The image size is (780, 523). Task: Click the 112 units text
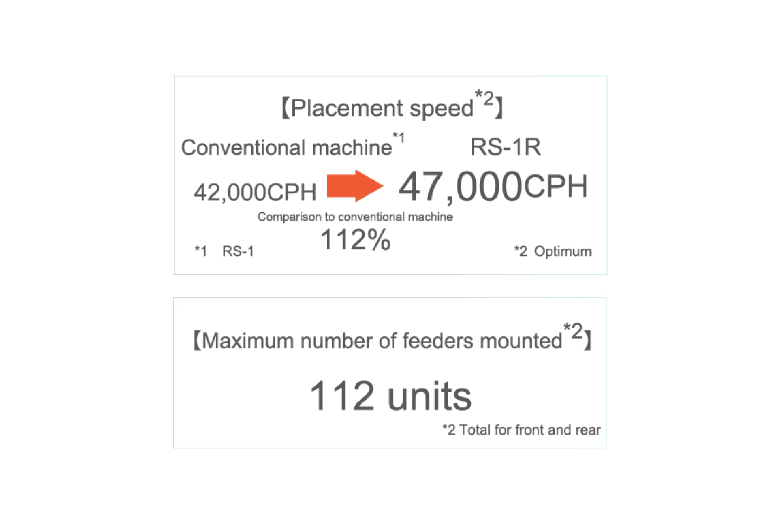(x=390, y=397)
